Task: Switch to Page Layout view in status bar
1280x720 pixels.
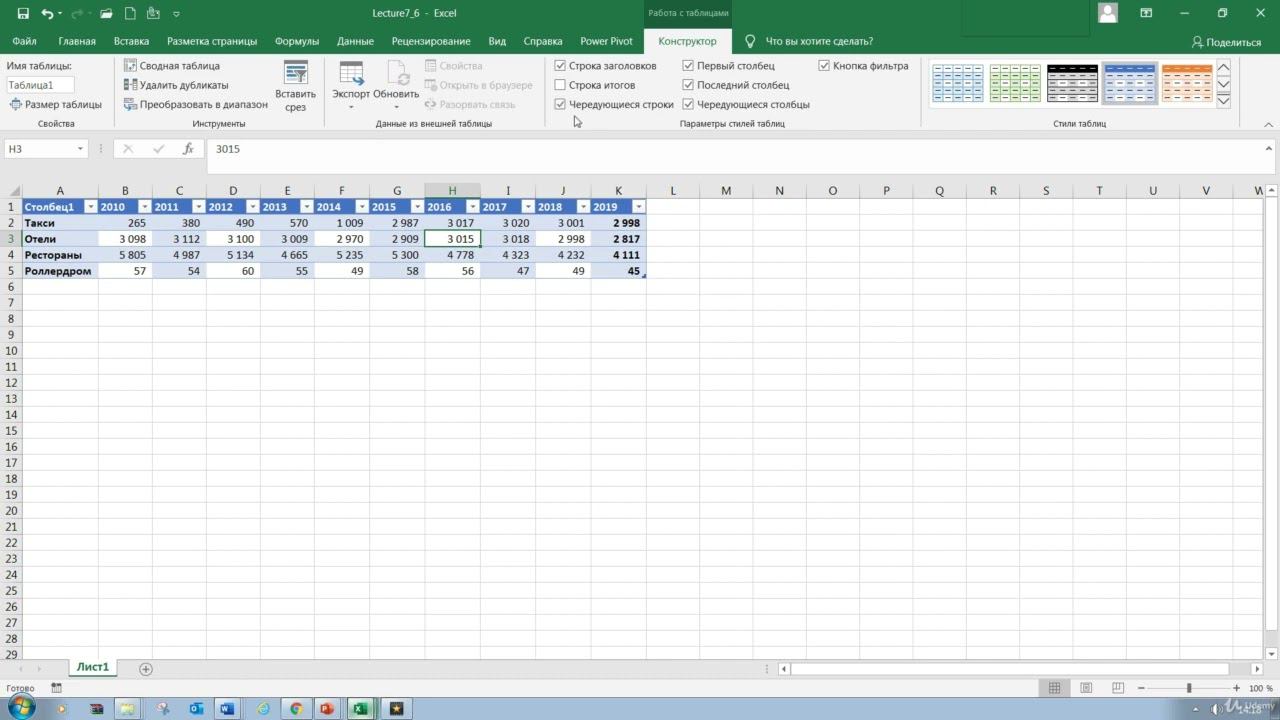Action: (1086, 688)
